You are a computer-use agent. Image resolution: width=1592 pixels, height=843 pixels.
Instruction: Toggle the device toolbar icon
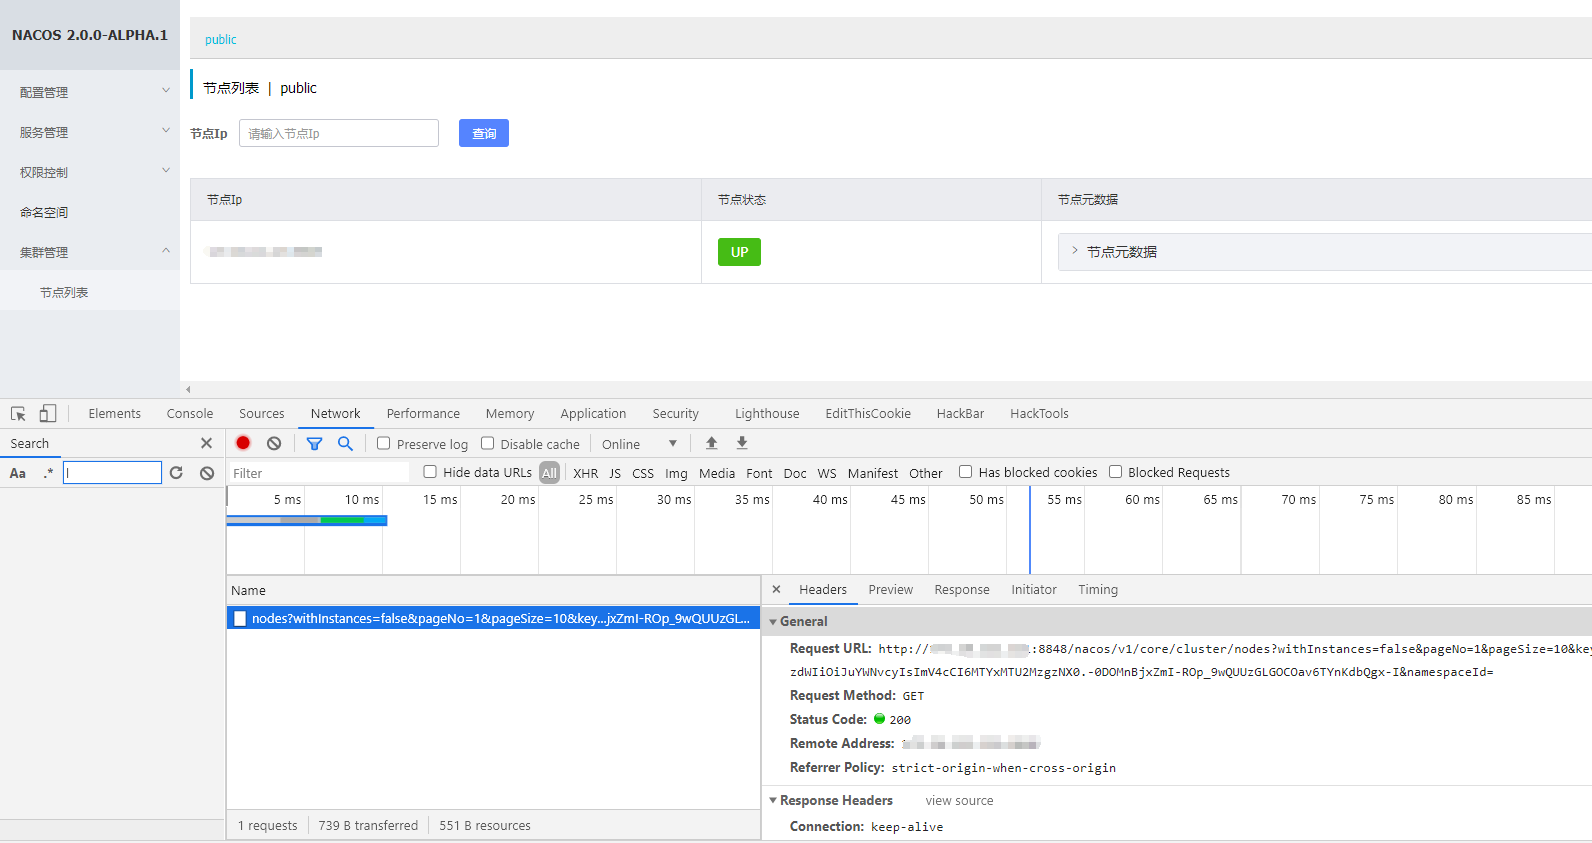[x=48, y=413]
